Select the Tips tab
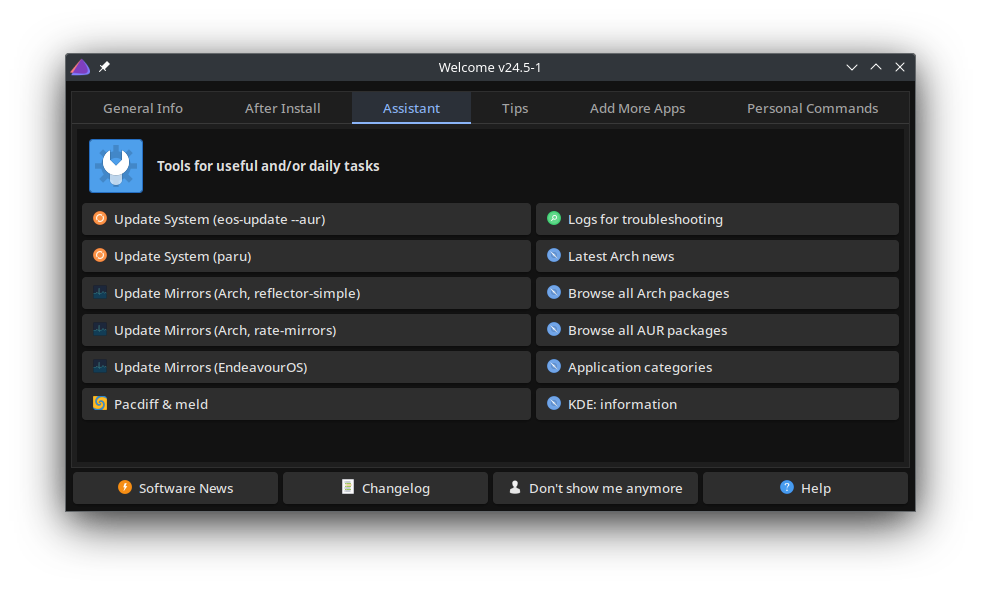 [x=515, y=108]
